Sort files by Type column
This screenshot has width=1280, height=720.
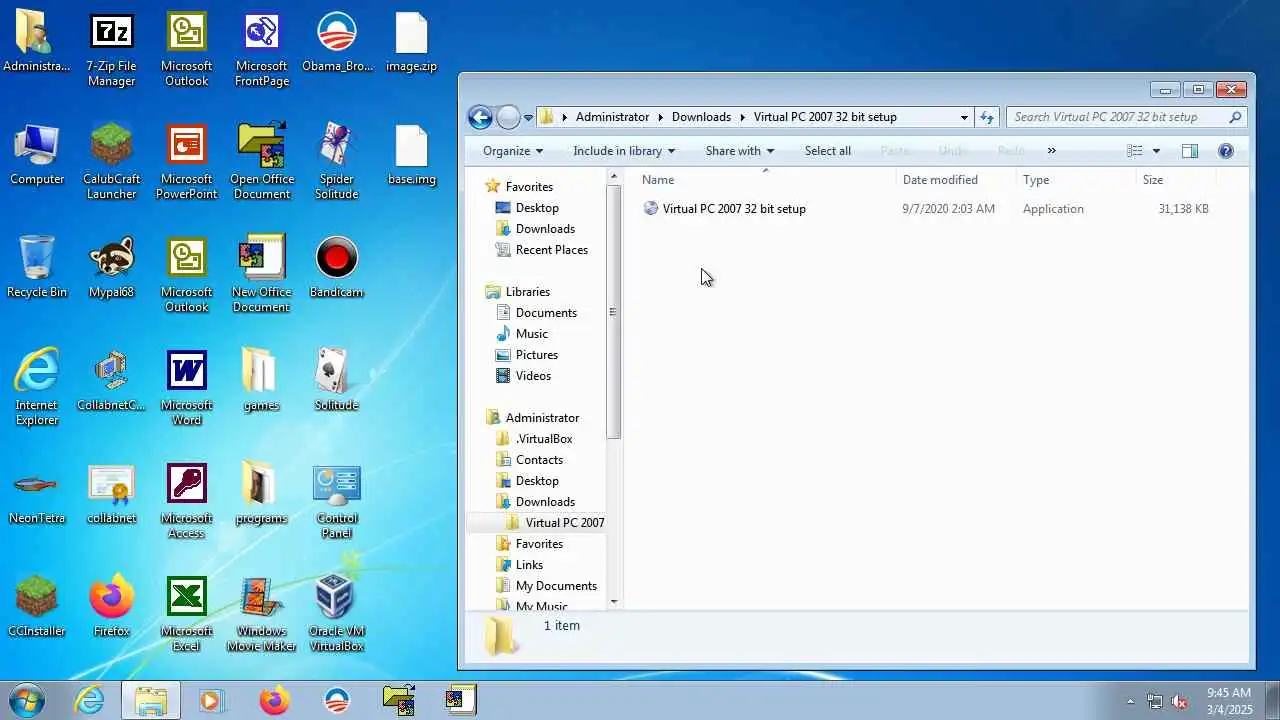1076,180
